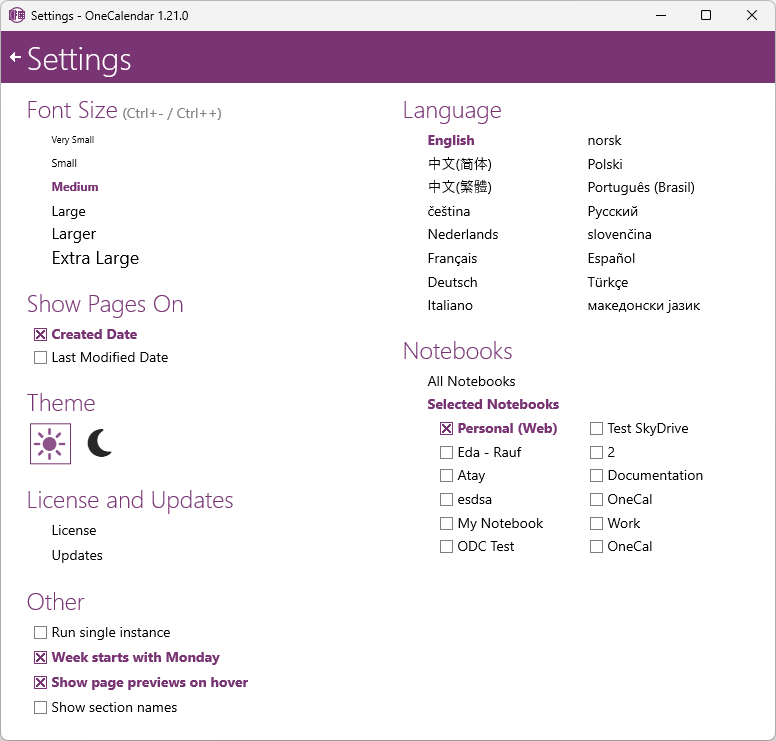Choose Very Small font size
Viewport: 776px width, 741px height.
pos(72,140)
